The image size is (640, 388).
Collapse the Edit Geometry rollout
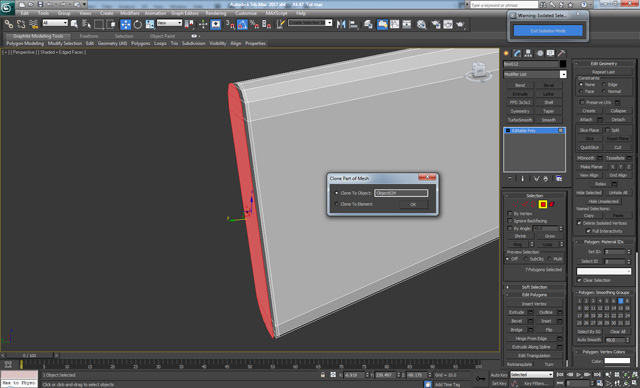[604, 64]
